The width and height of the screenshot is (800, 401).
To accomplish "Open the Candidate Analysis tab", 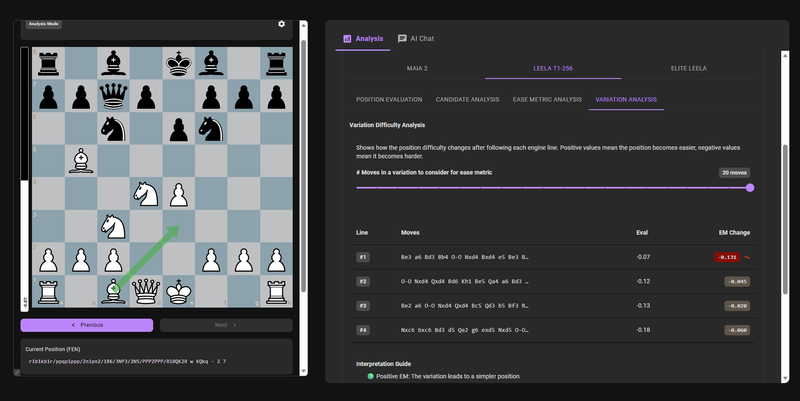I will tap(467, 99).
